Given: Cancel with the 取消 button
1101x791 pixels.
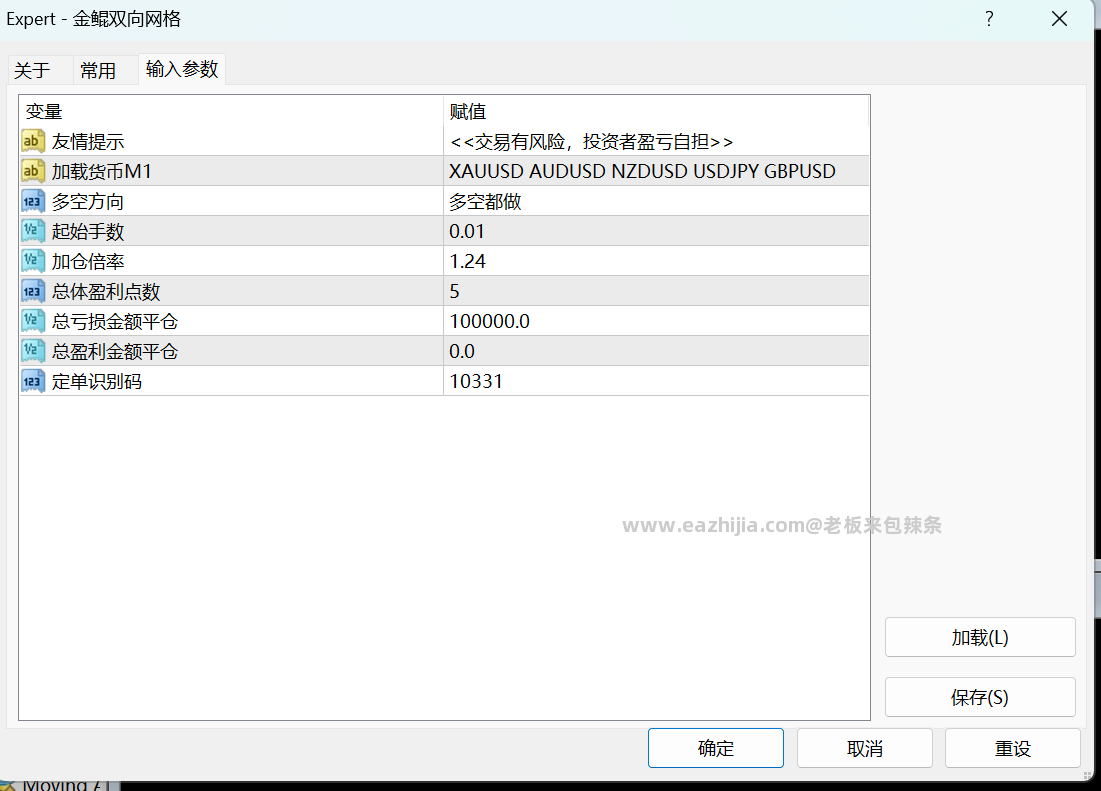Looking at the screenshot, I should point(864,748).
